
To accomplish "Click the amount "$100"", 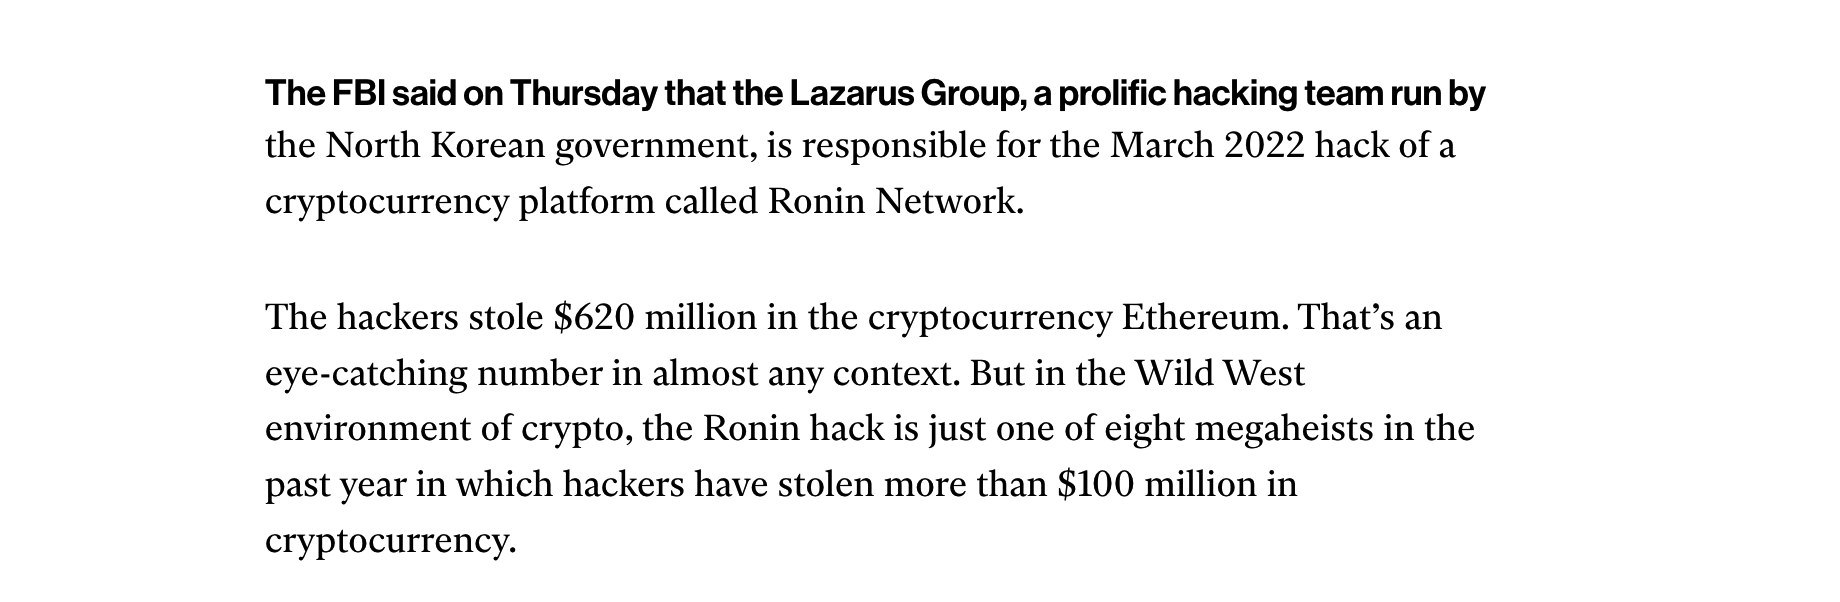I will point(1096,485).
